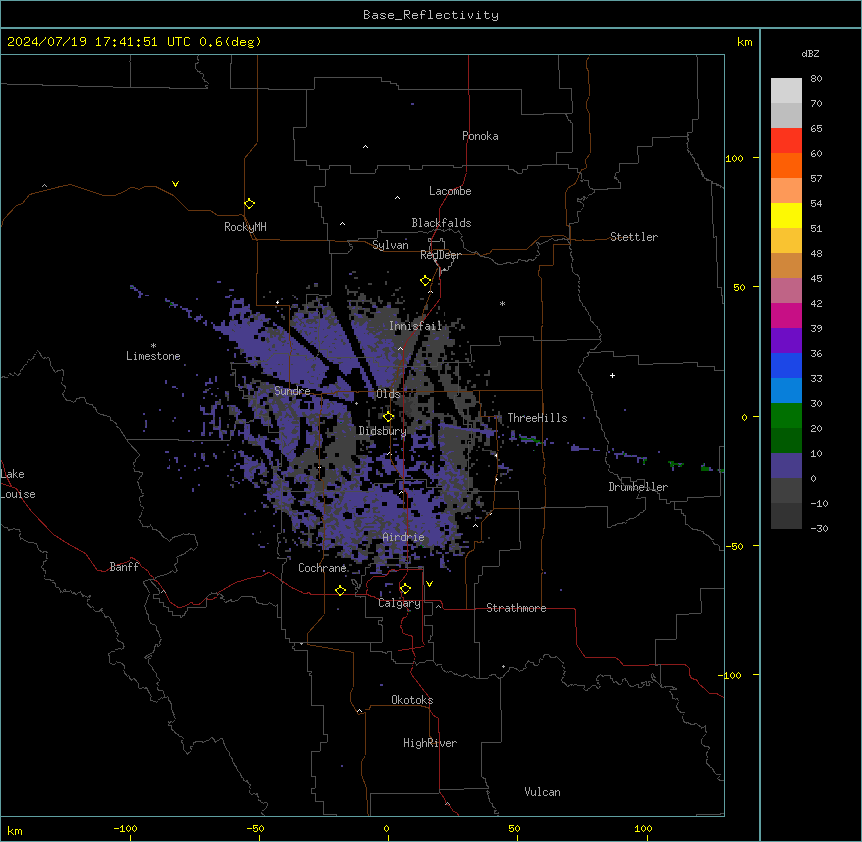This screenshot has width=862, height=842.
Task: Click the Lake Louise label
Action: (x=18, y=484)
